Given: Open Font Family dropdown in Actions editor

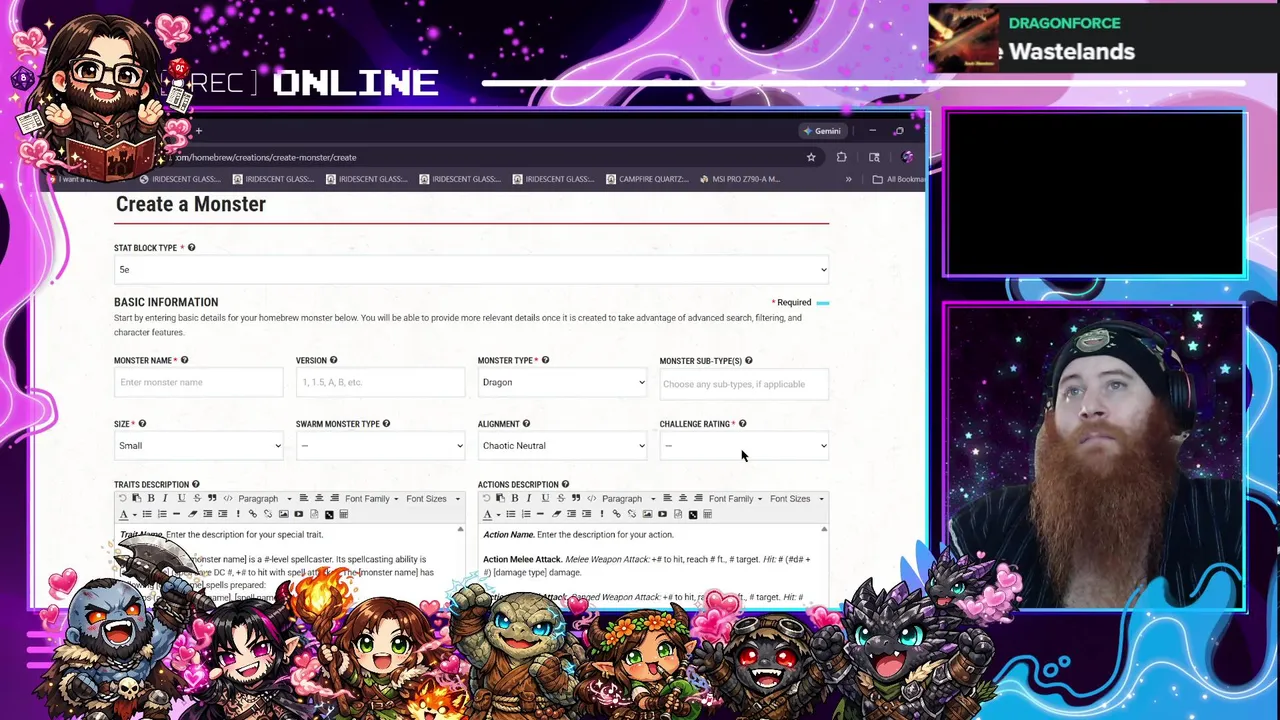Looking at the screenshot, I should tap(735, 498).
